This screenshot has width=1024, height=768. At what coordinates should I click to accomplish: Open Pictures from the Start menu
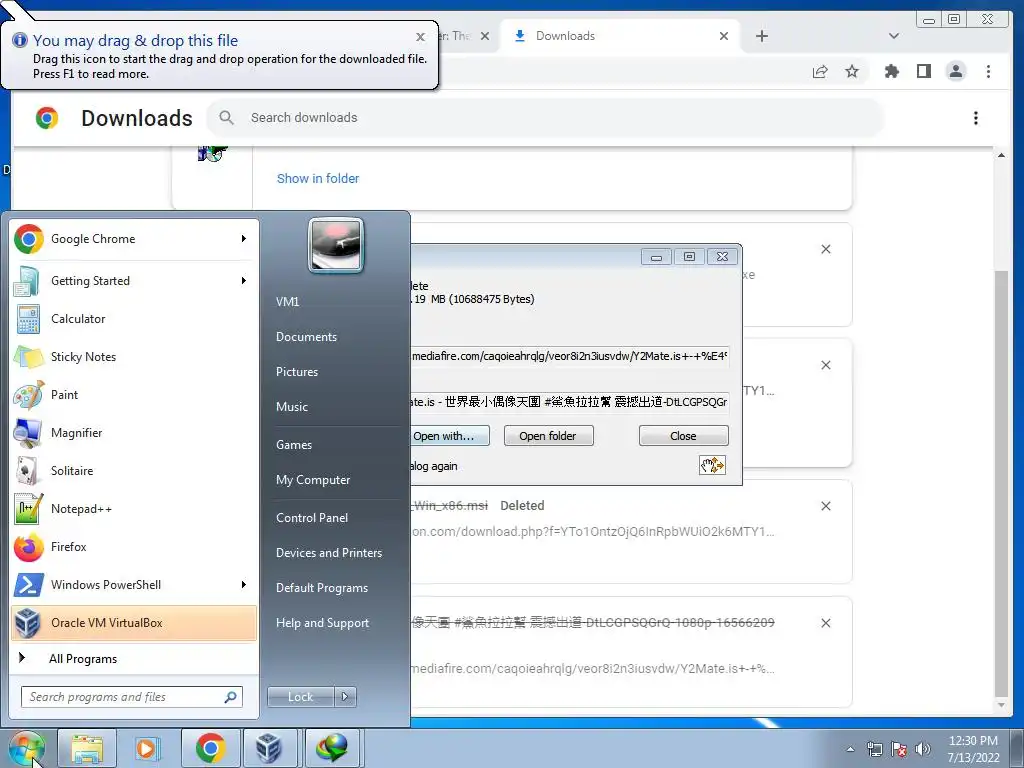[x=296, y=372]
